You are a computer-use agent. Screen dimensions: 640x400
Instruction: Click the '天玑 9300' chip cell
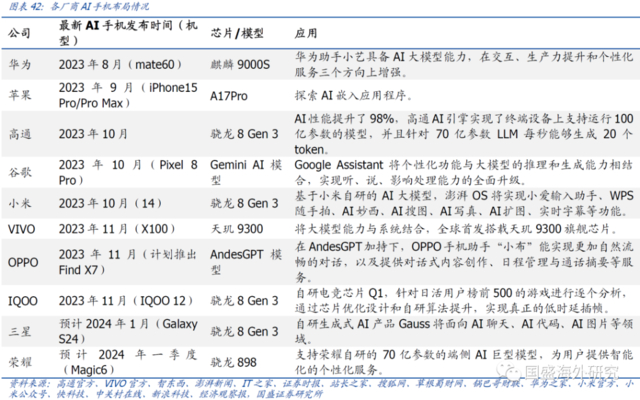[x=237, y=229]
